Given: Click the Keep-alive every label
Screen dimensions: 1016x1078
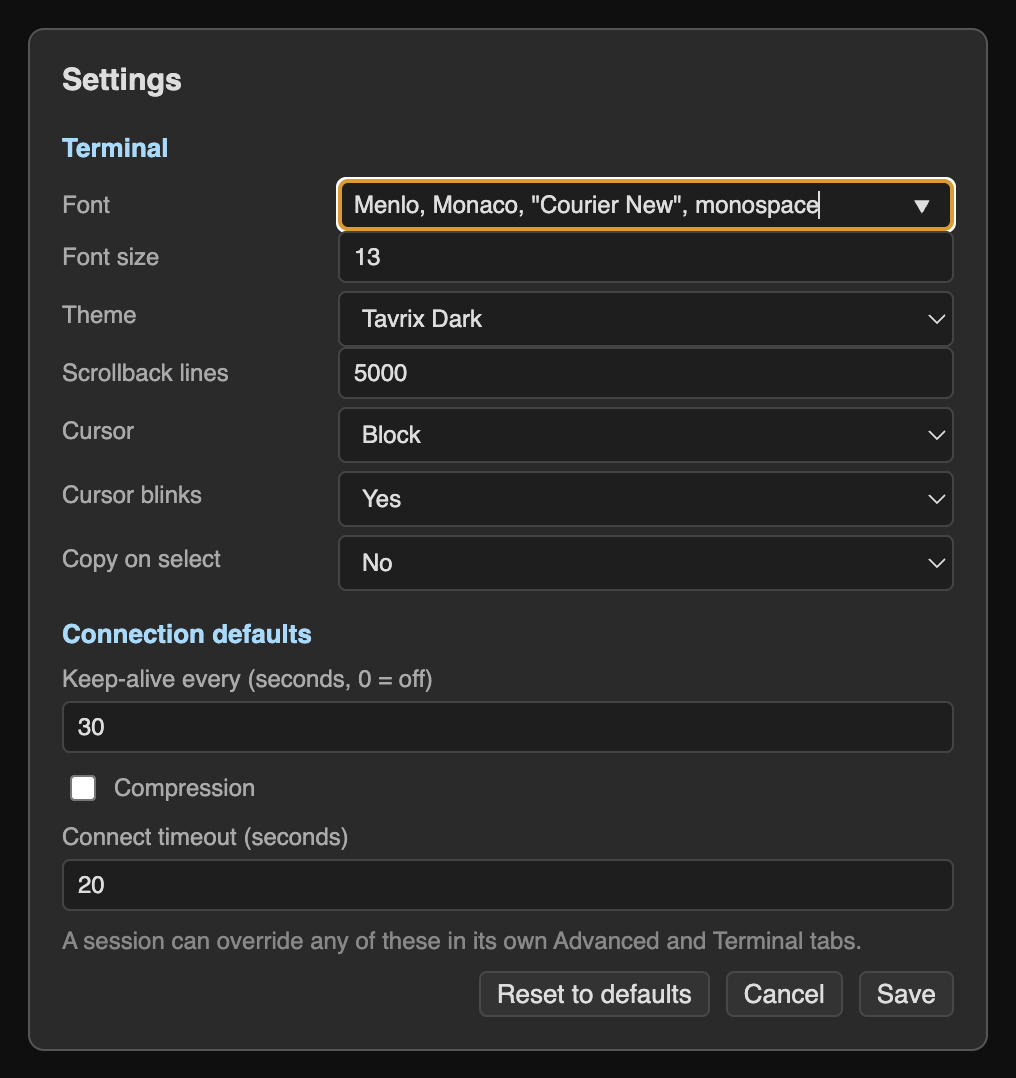Looking at the screenshot, I should tap(247, 679).
